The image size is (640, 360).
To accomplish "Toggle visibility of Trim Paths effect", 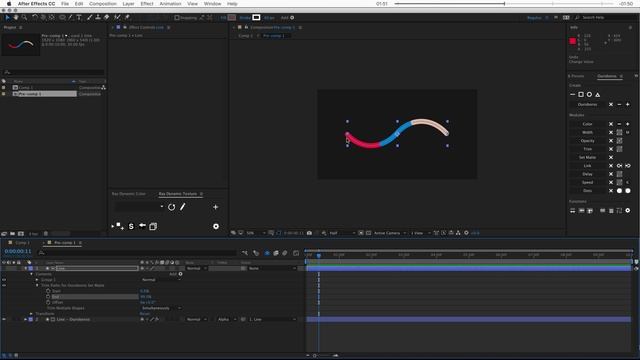I will [x=4, y=285].
